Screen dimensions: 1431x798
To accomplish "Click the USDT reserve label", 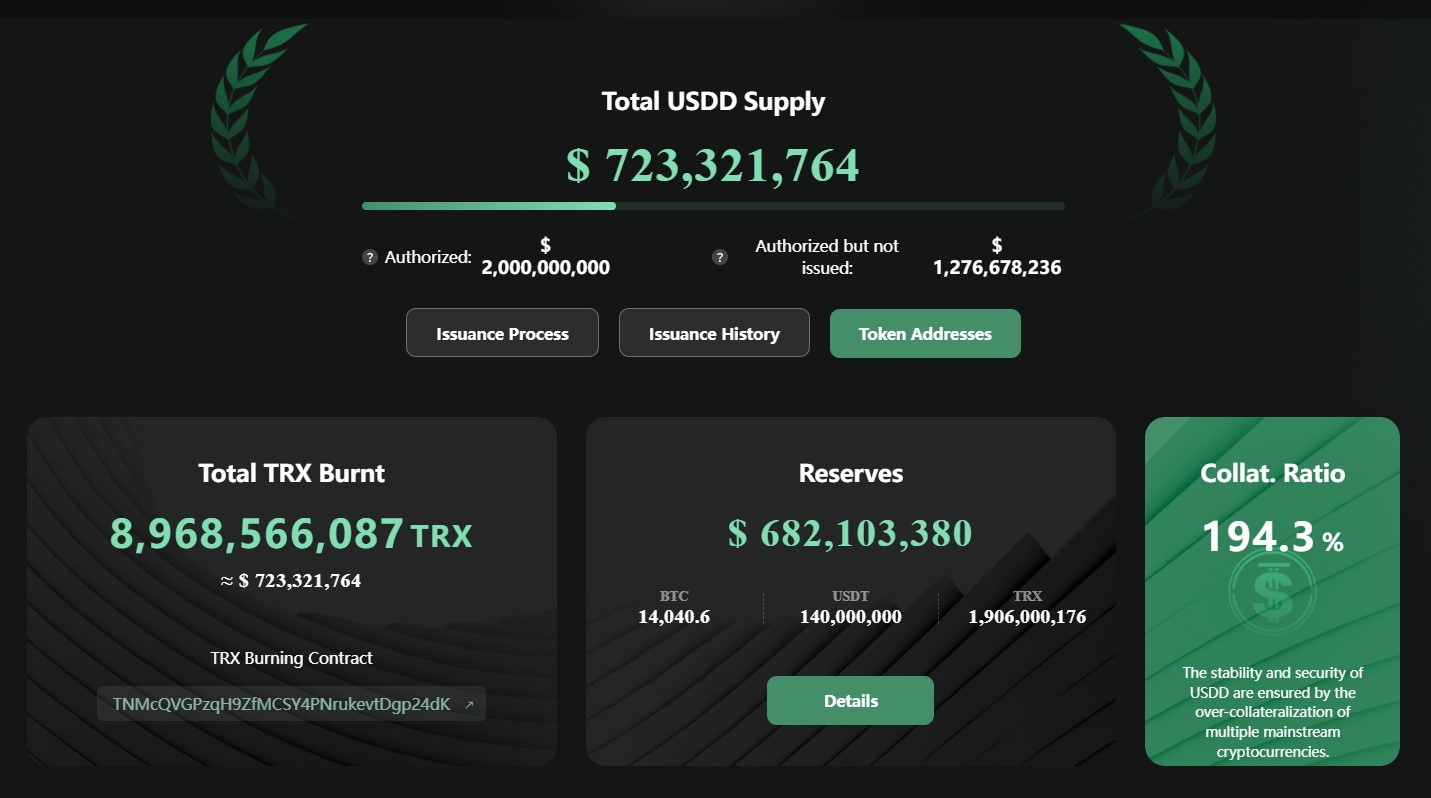I will tap(850, 596).
